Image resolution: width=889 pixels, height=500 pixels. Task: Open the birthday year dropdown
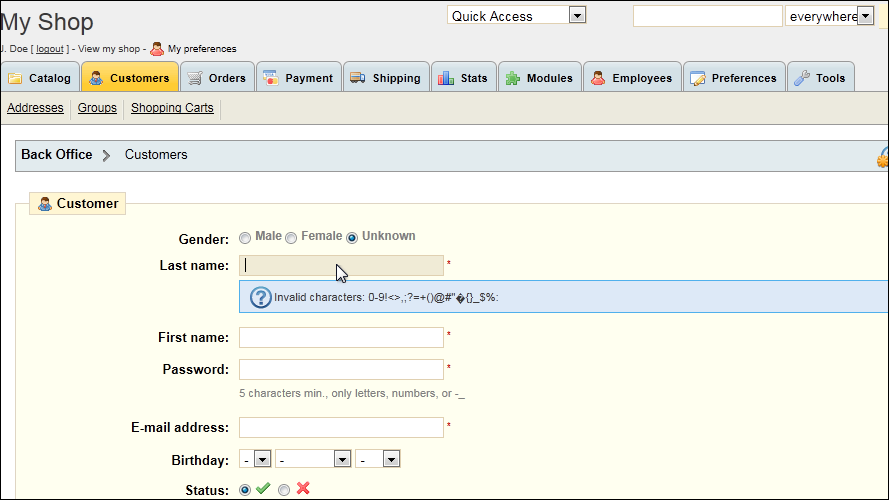coord(378,459)
